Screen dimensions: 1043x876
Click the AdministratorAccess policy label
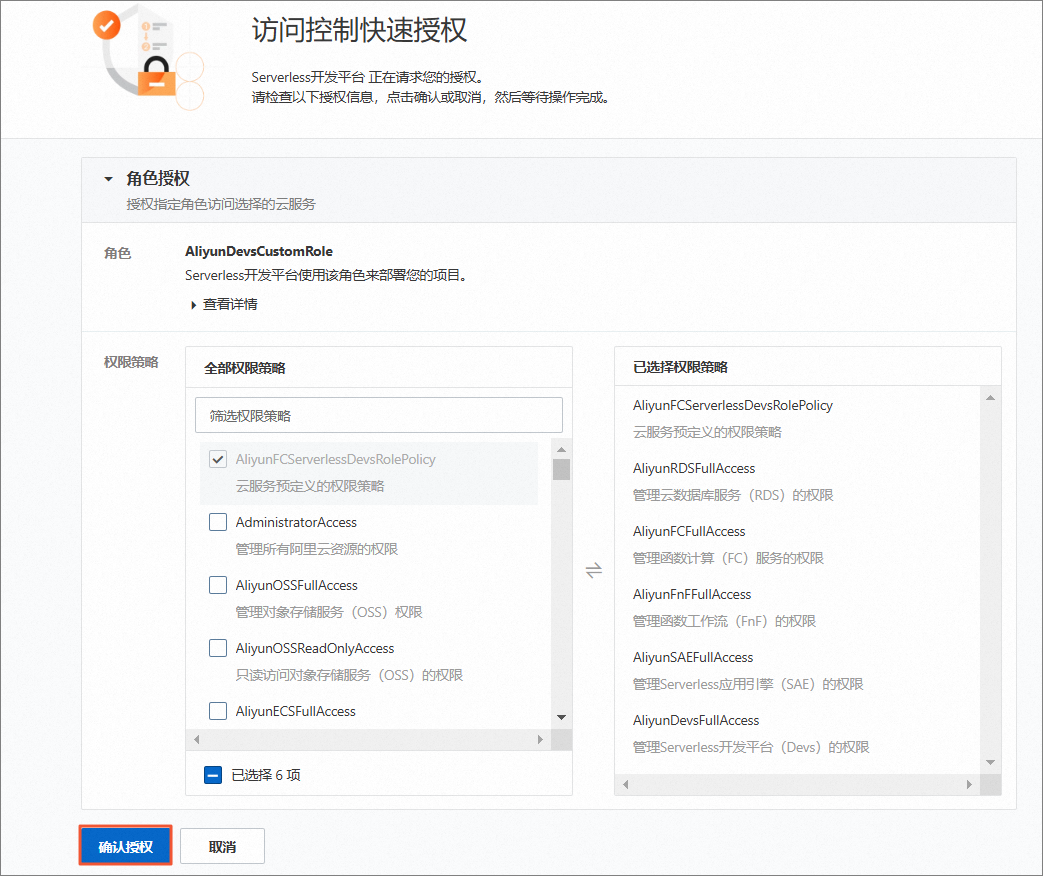coord(296,522)
